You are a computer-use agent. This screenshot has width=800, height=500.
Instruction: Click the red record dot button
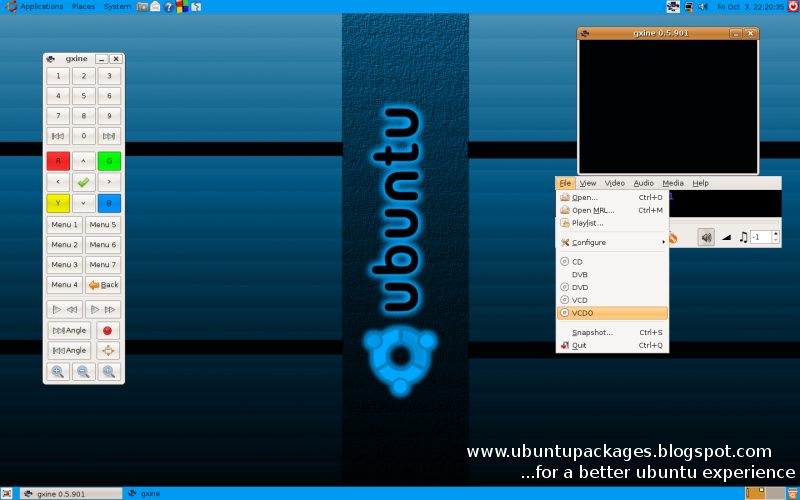click(x=108, y=331)
